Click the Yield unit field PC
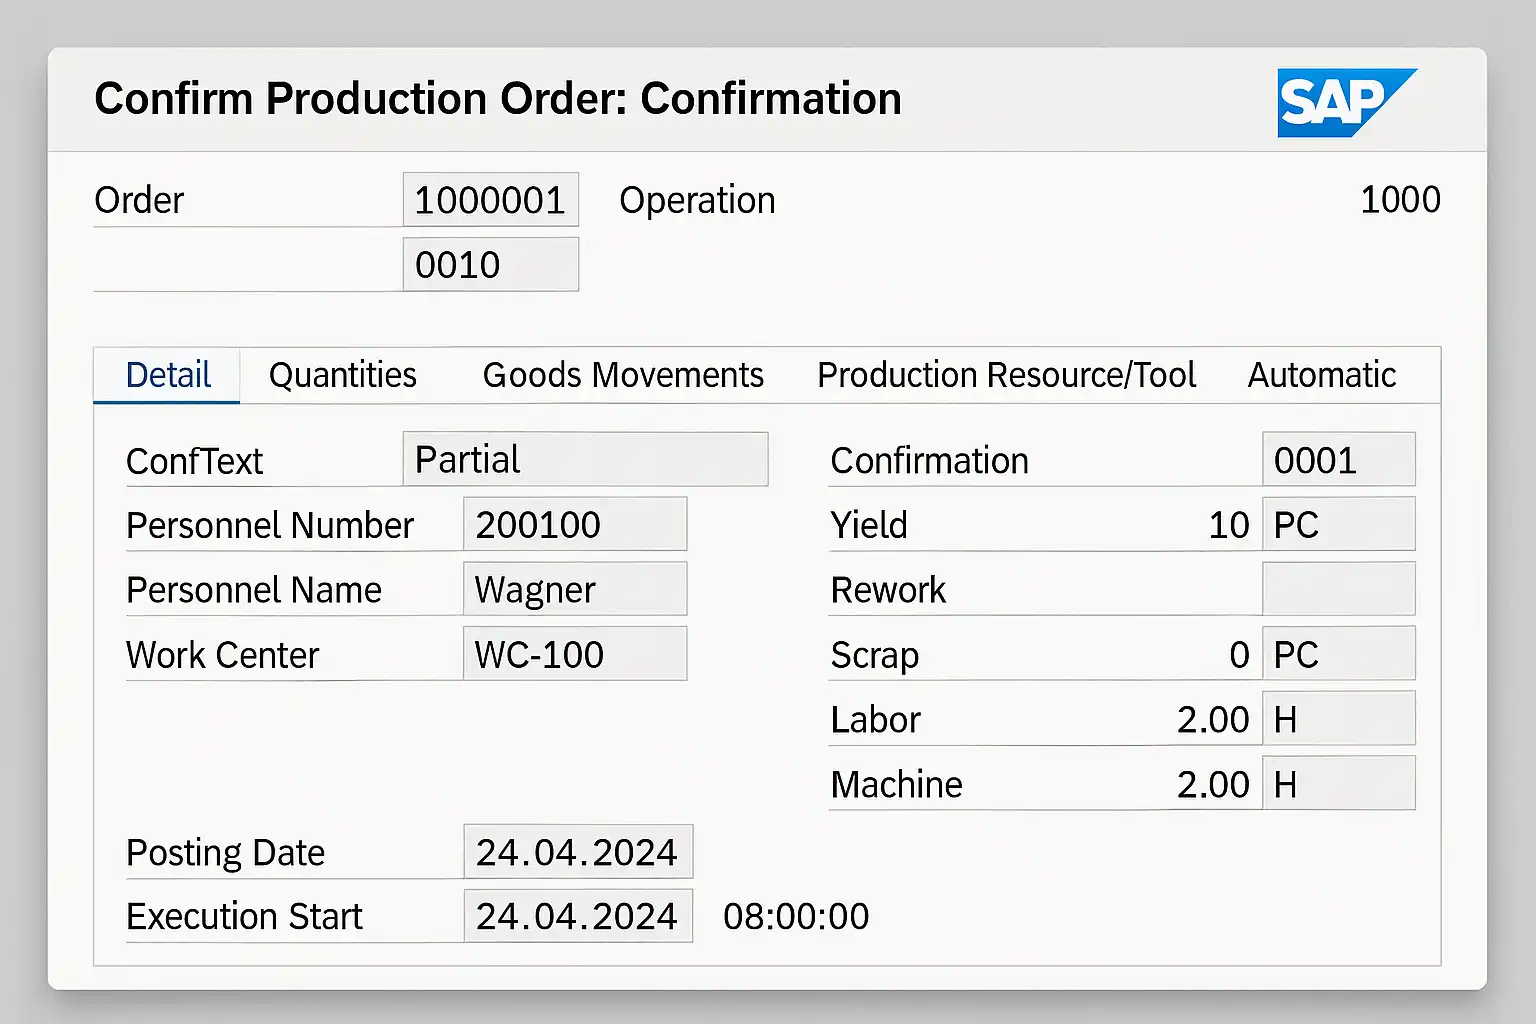The height and width of the screenshot is (1024, 1536). click(x=1338, y=524)
